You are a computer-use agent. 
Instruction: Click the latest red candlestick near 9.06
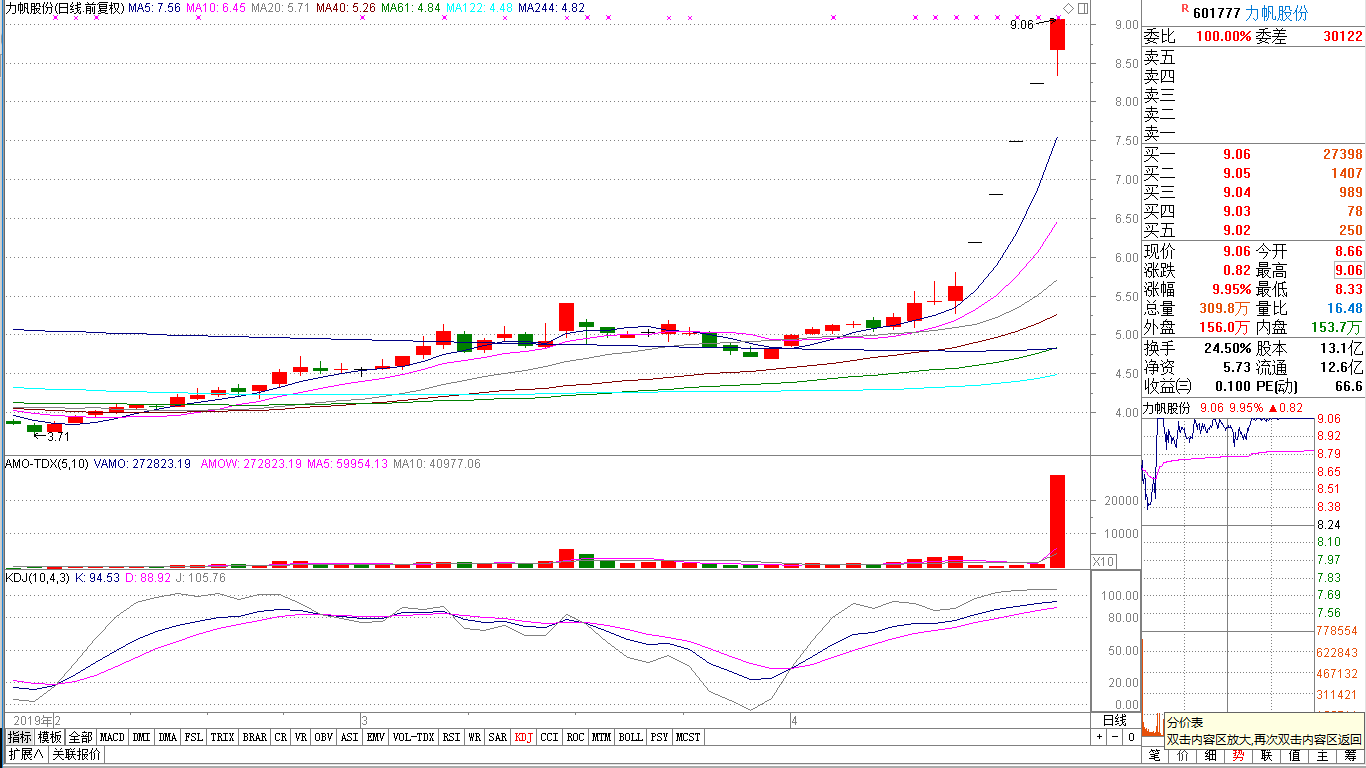point(1057,34)
